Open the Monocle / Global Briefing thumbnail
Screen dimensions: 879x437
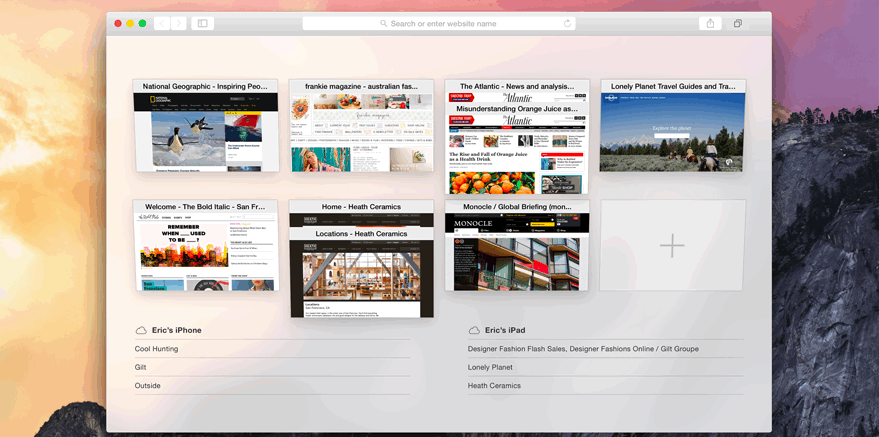[x=517, y=245]
